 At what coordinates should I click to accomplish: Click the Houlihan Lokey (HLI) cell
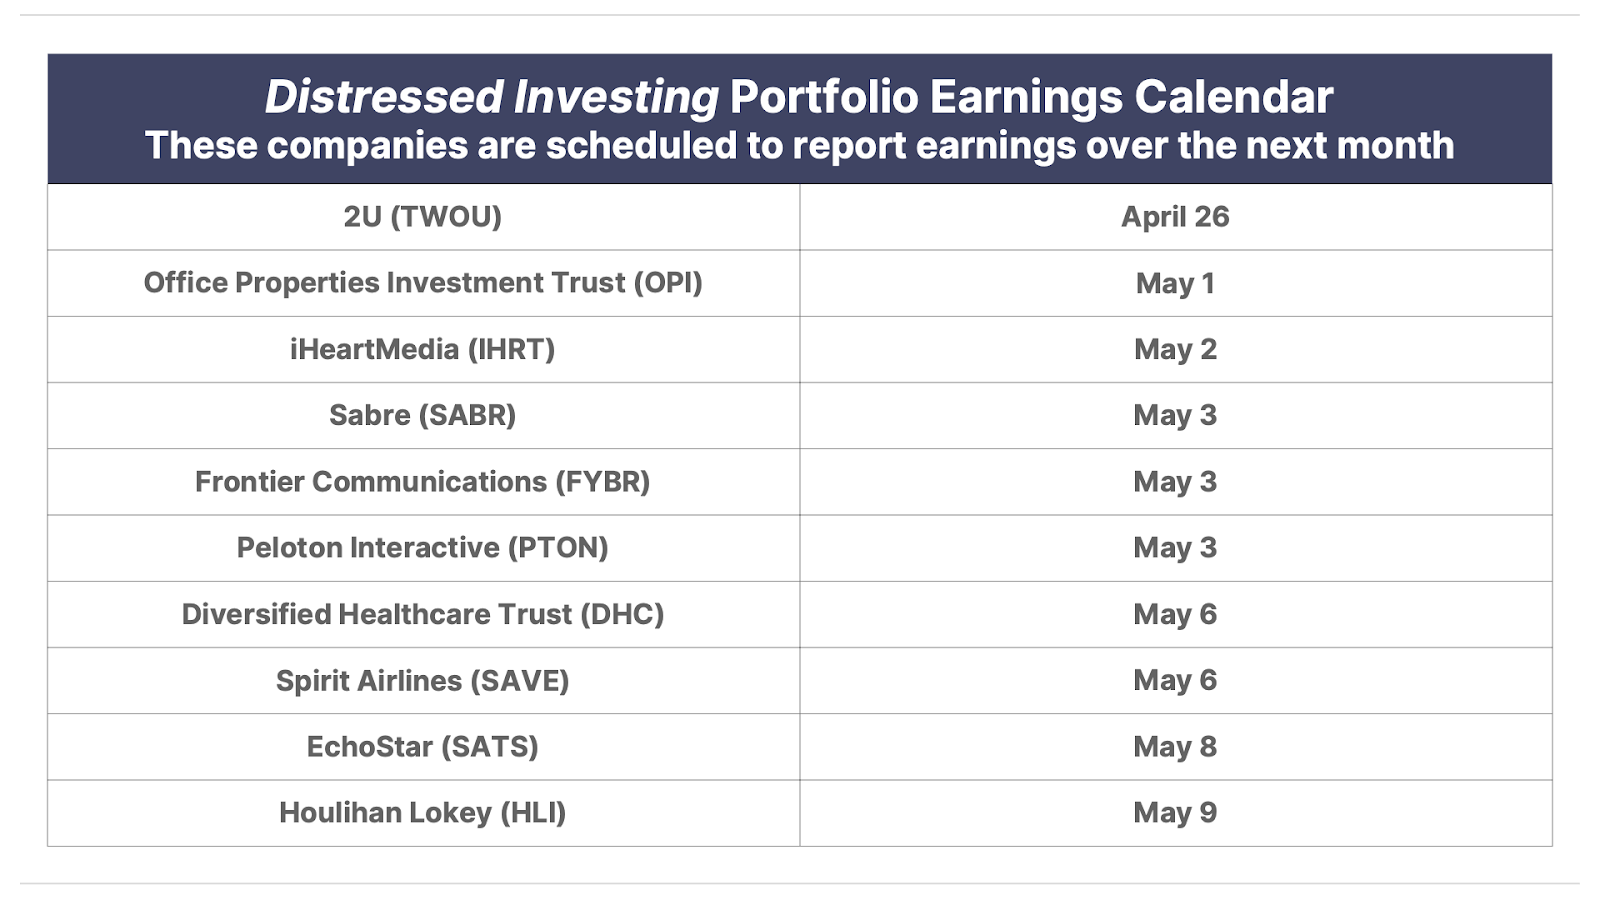point(423,813)
